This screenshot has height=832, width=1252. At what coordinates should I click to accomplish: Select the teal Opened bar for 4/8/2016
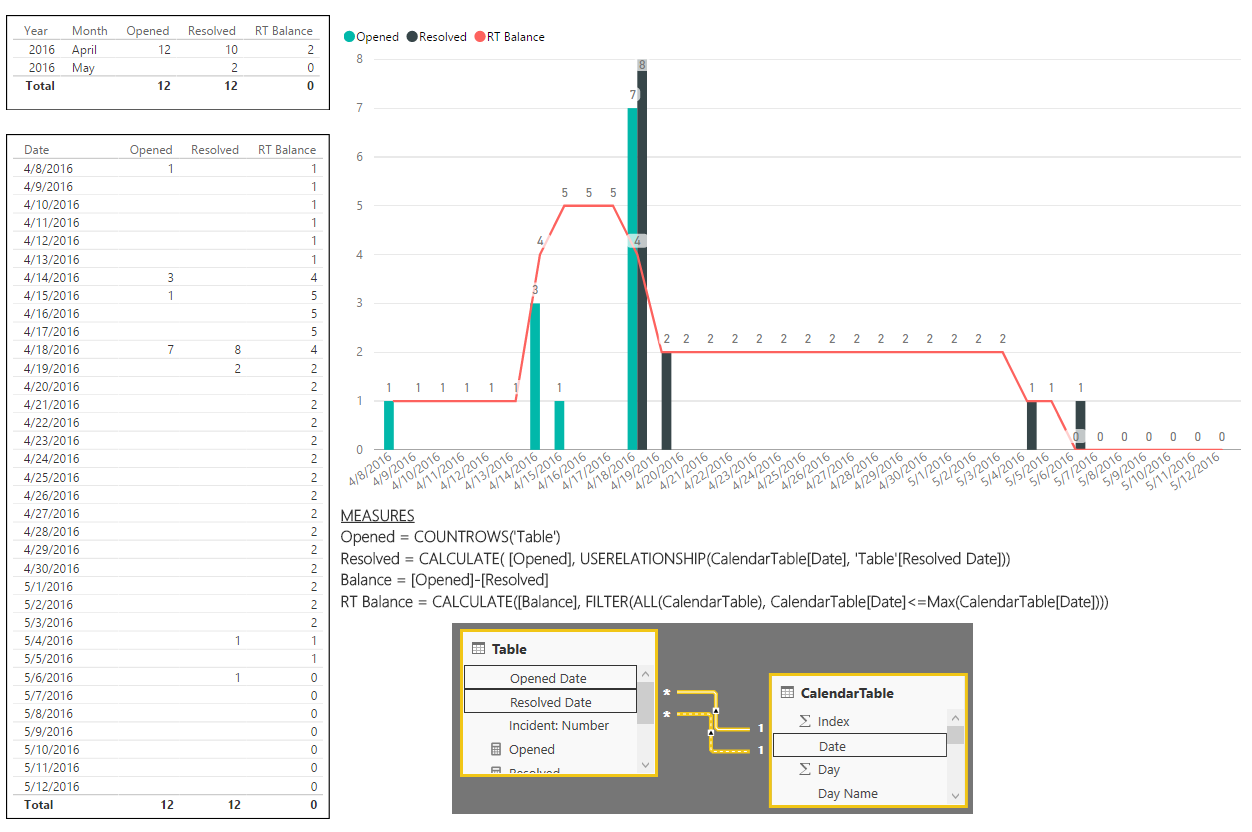pyautogui.click(x=389, y=425)
